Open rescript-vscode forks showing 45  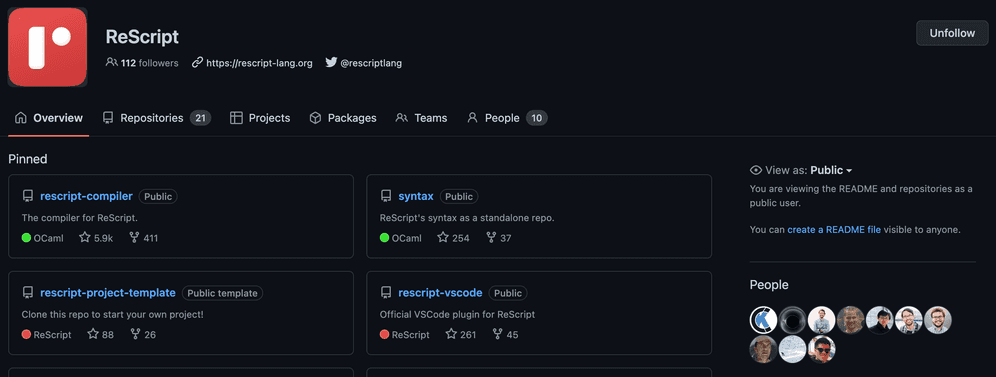(x=506, y=334)
